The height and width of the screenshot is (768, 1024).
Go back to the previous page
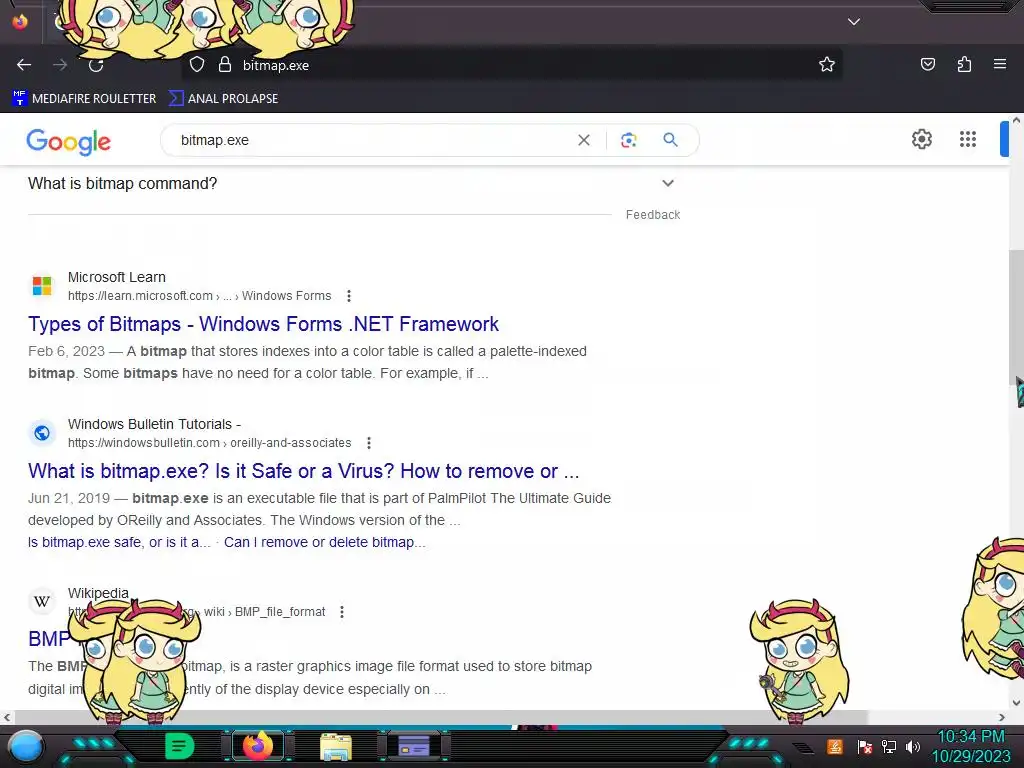click(24, 65)
